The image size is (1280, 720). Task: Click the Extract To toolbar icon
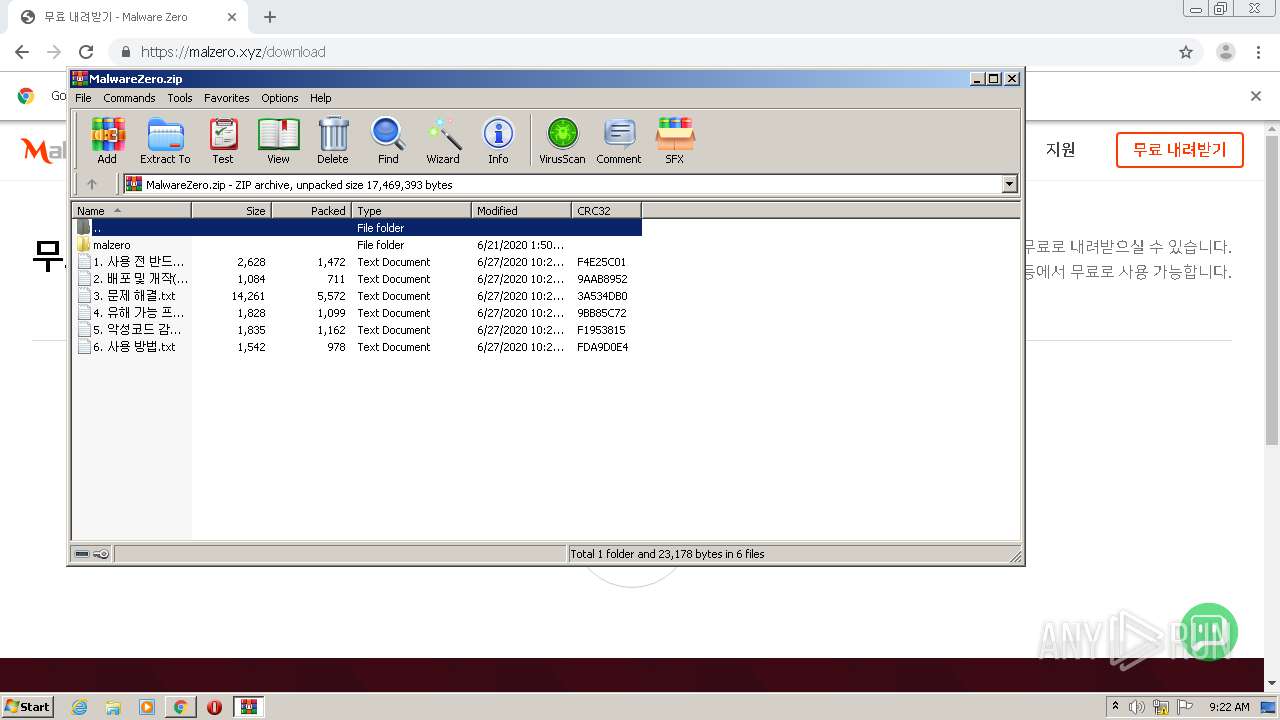point(165,140)
